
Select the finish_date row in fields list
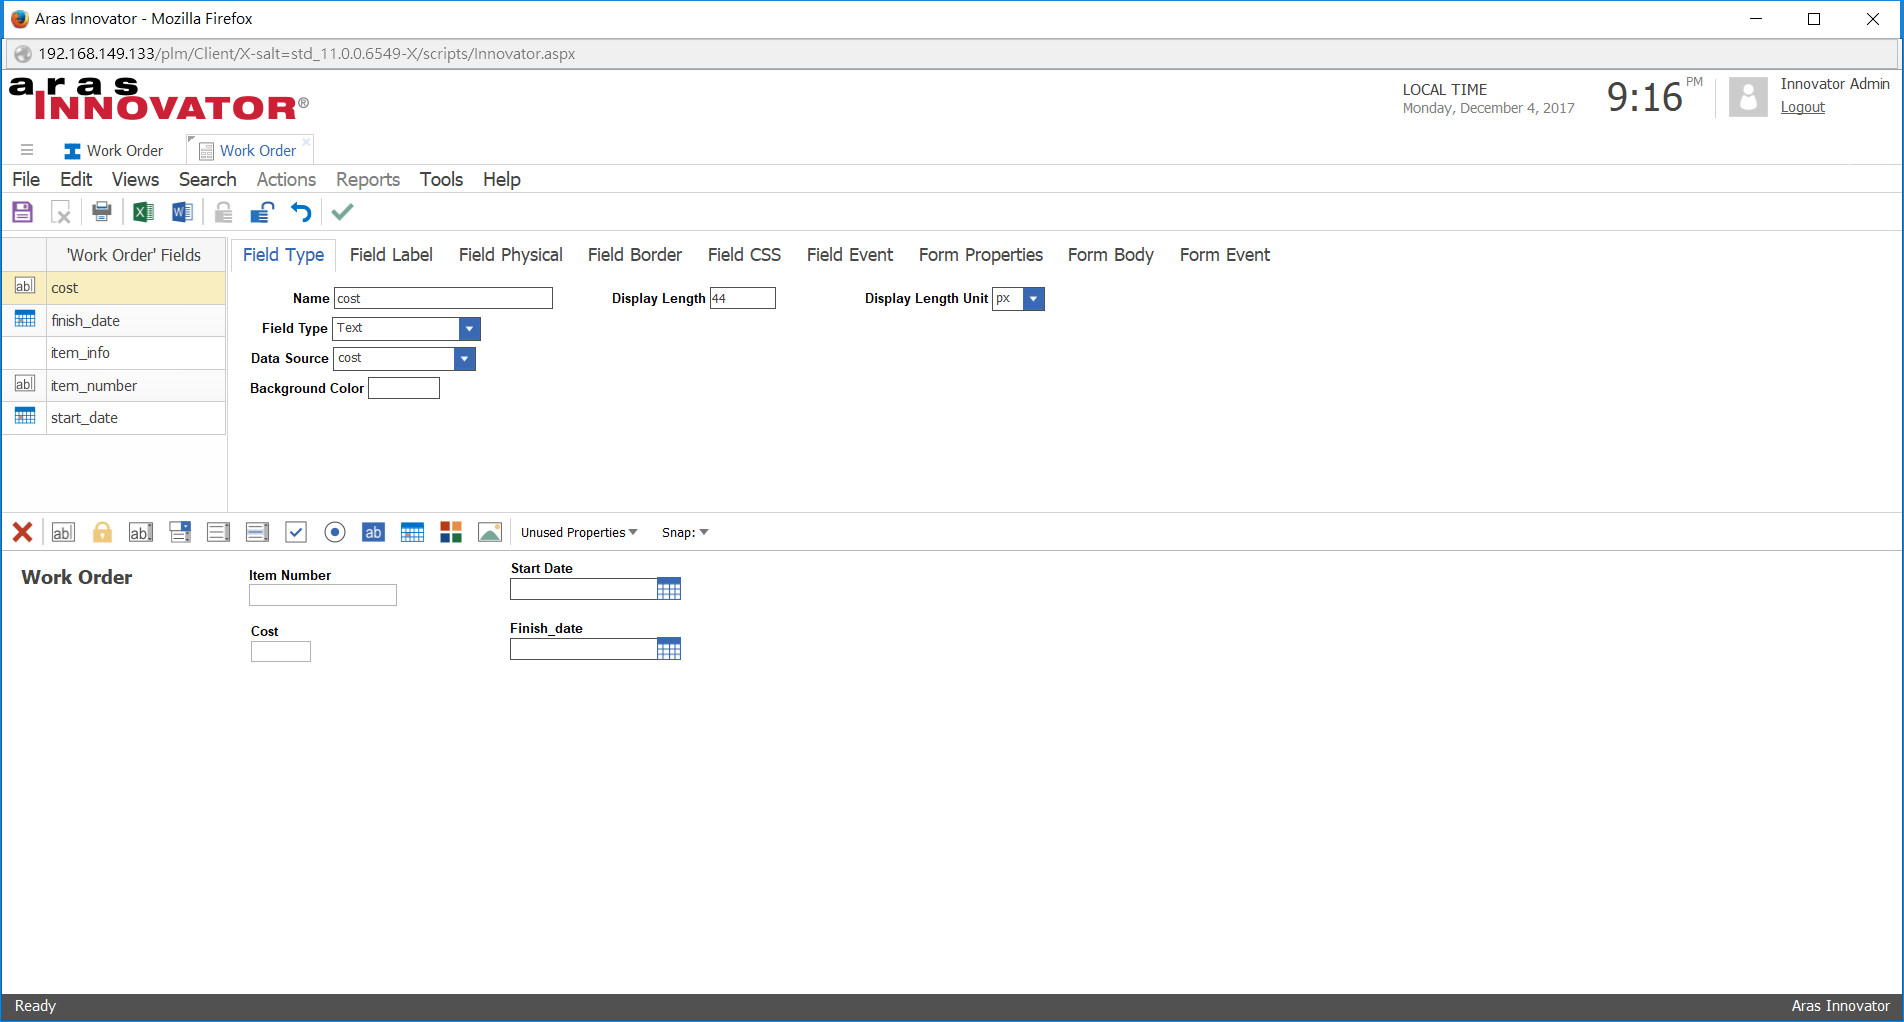(114, 320)
